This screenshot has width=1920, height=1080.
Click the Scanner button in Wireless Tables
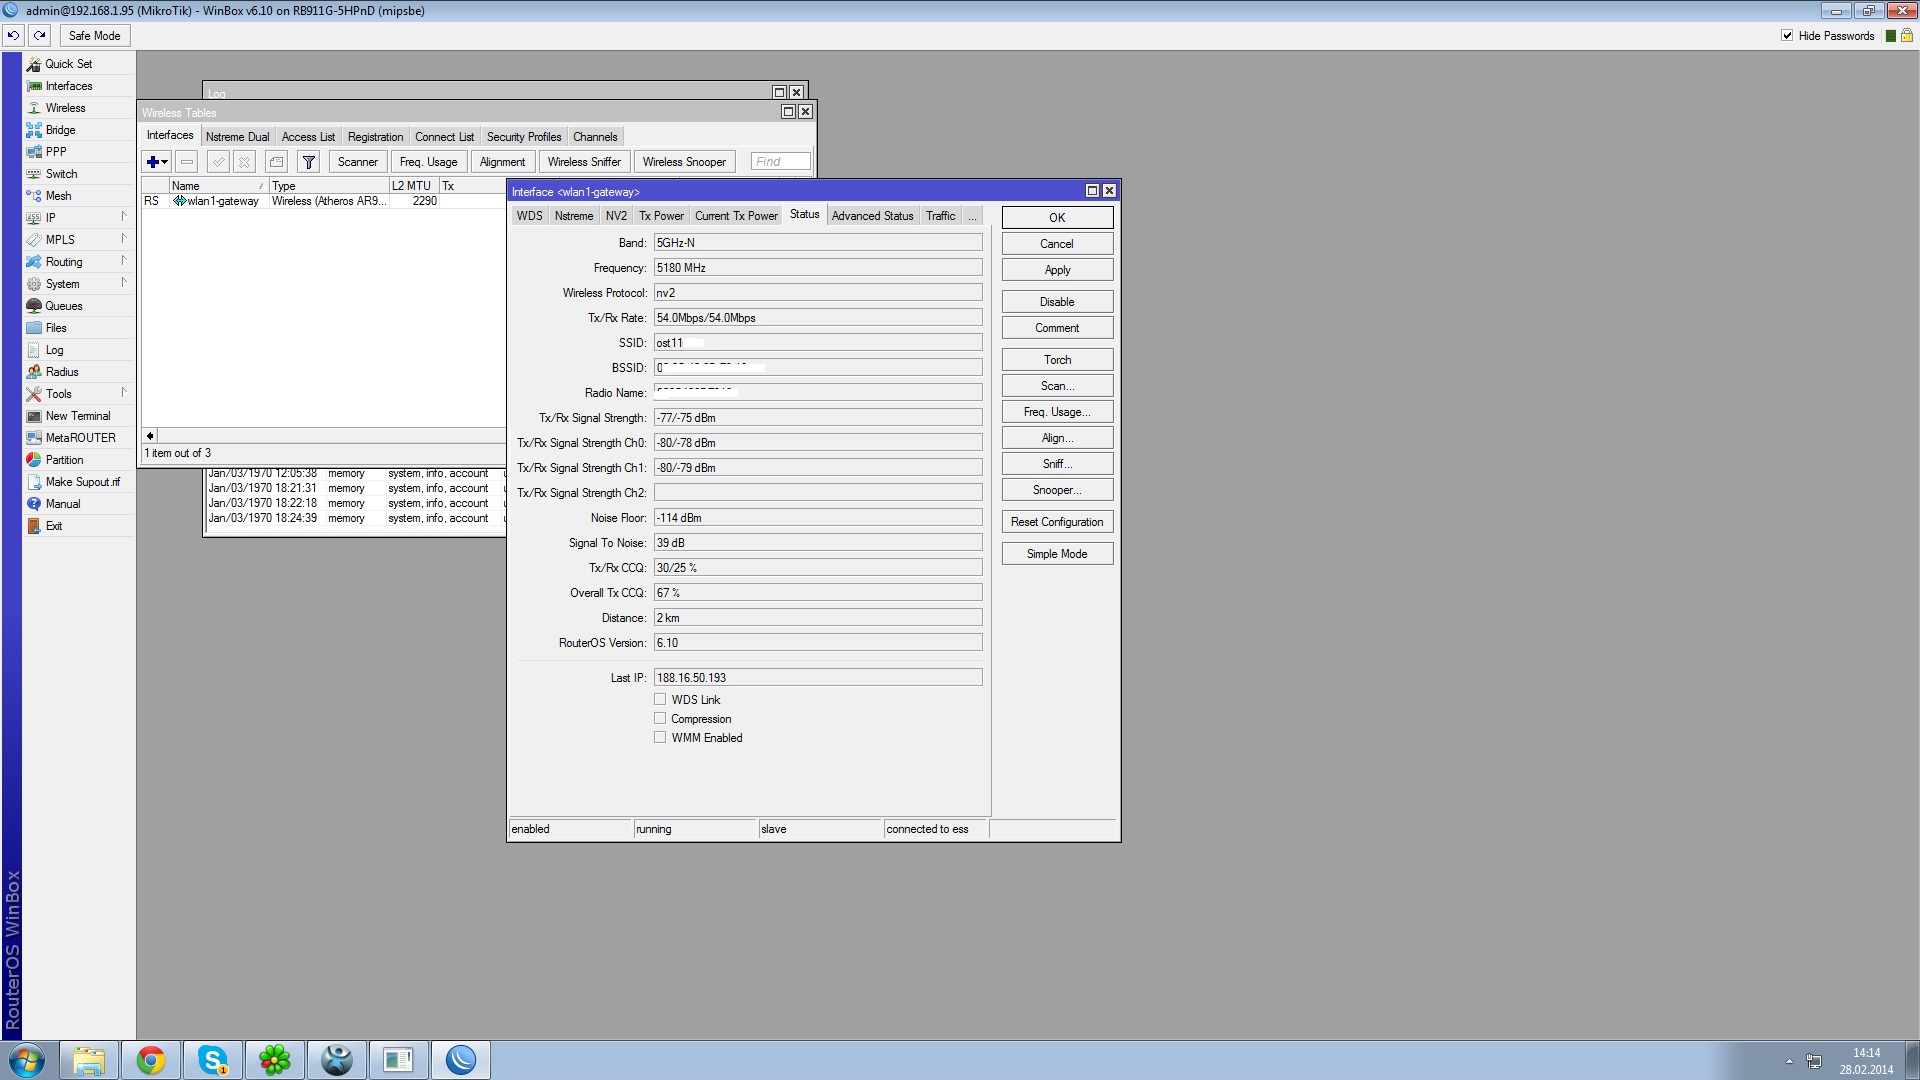[x=357, y=162]
